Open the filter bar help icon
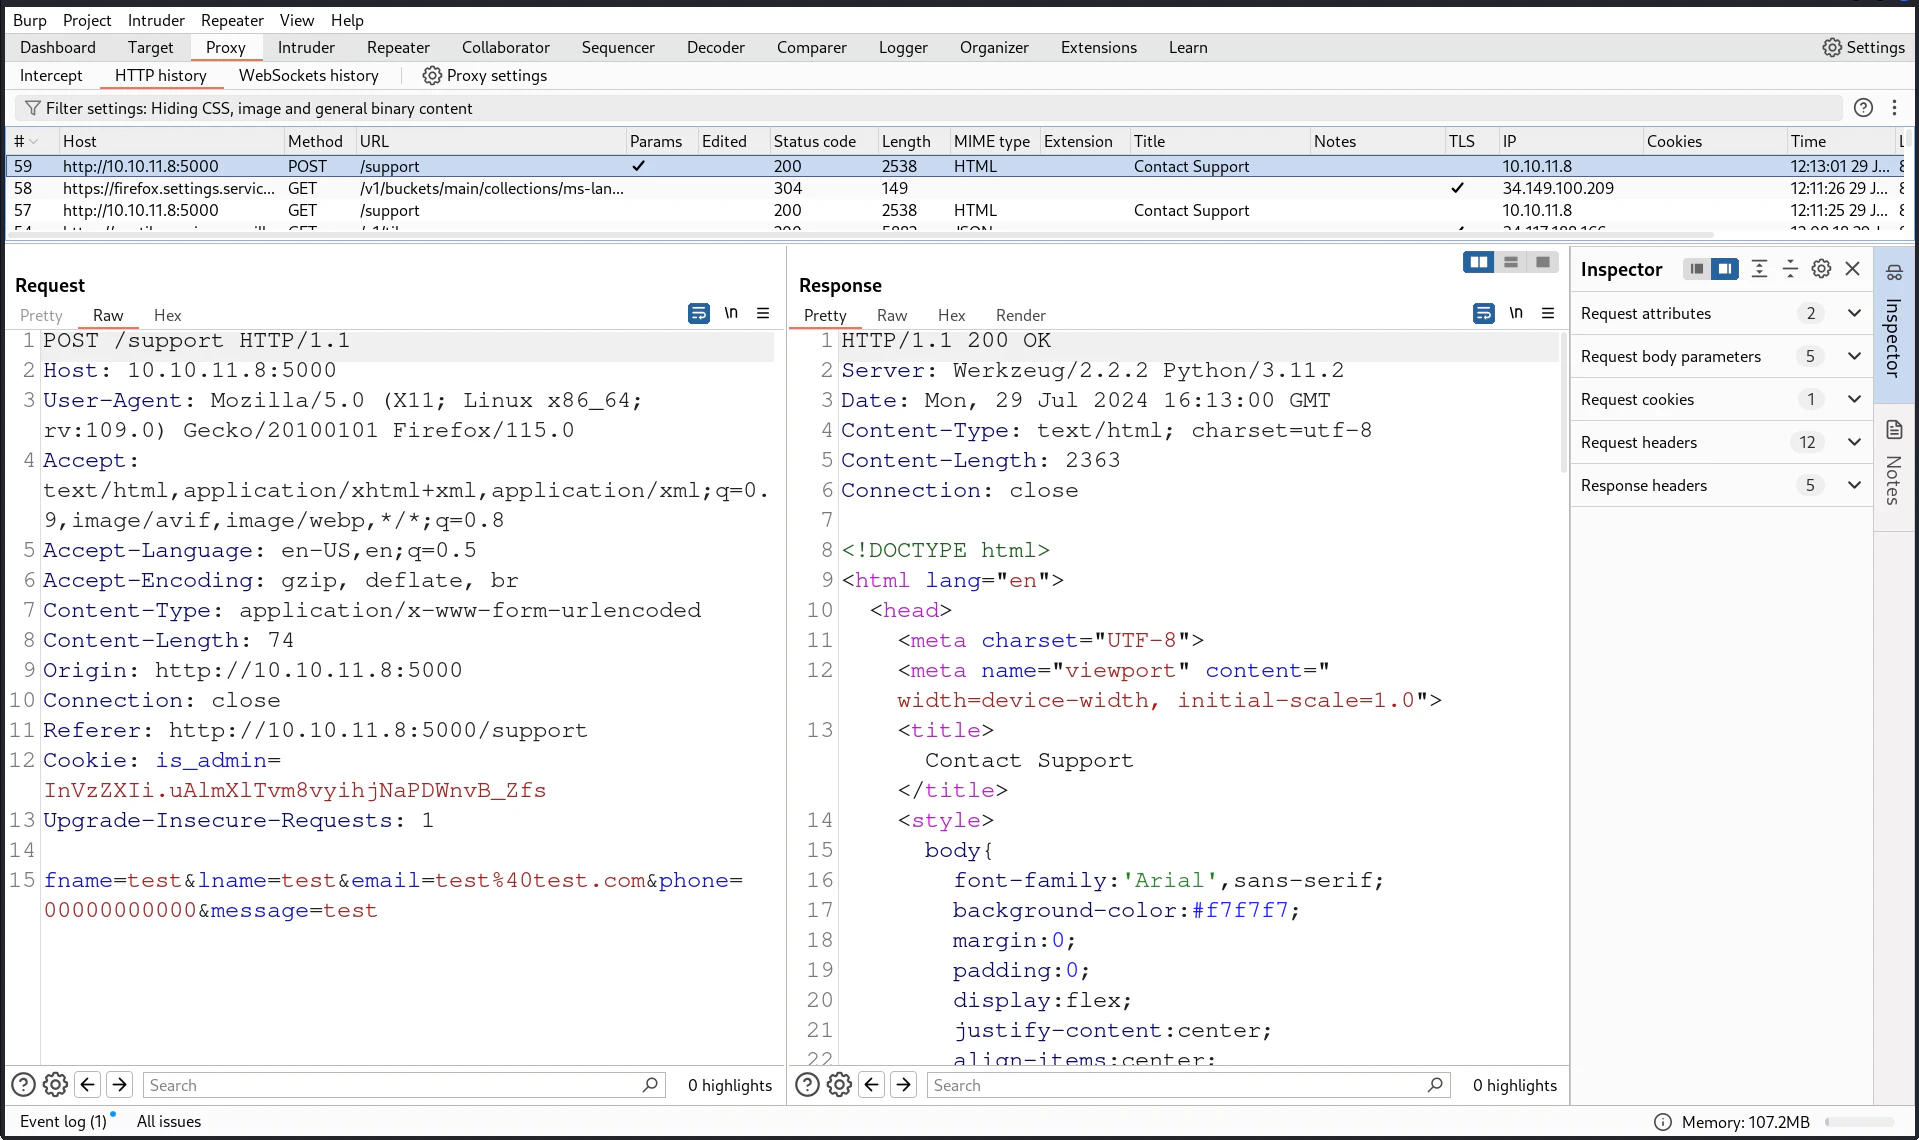This screenshot has height=1140, width=1919. coord(1863,108)
